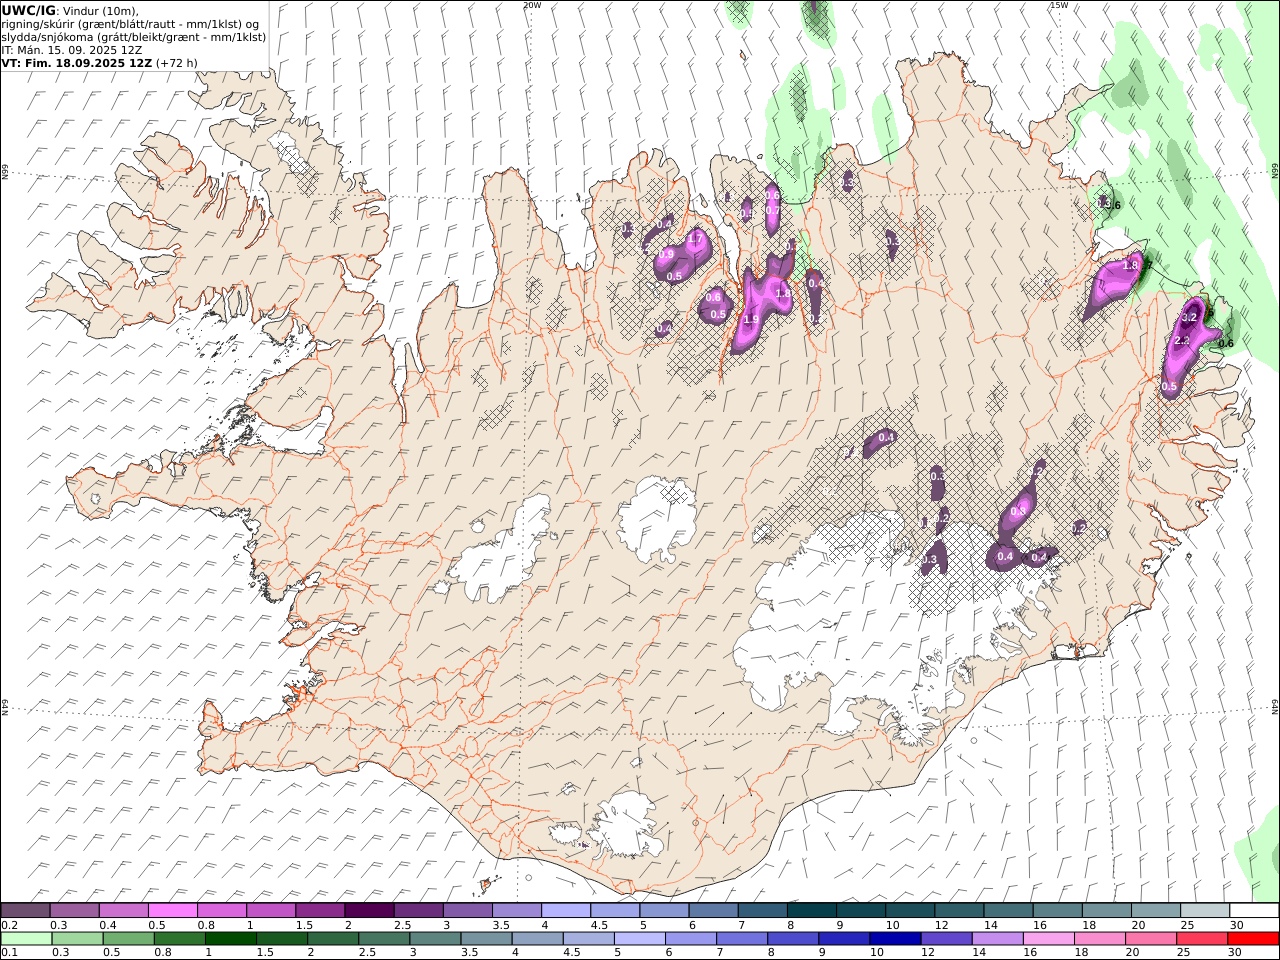Click the '(+72 h)' forecast offset text
1280x960 pixels.
pyautogui.click(x=176, y=63)
